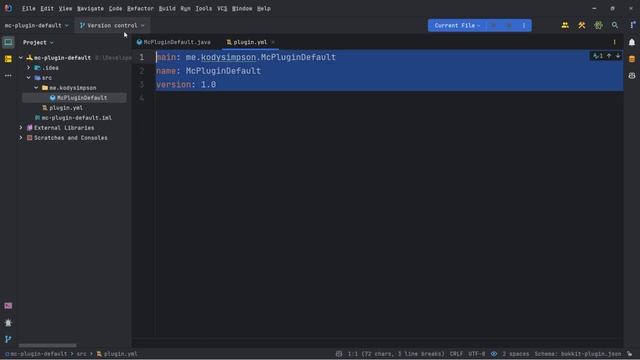Open the Edit menu
The height and width of the screenshot is (360, 640).
47,8
